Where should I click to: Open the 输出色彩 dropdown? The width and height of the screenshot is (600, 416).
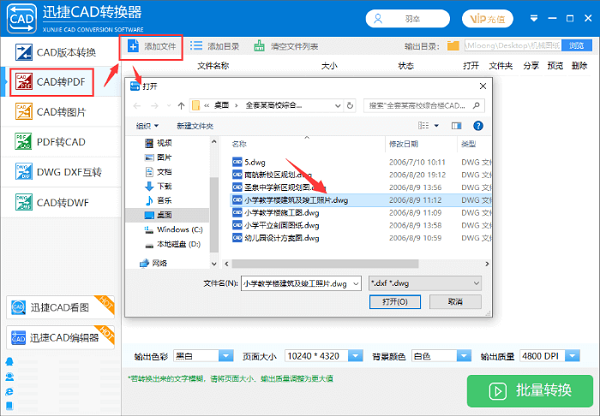tap(226, 356)
